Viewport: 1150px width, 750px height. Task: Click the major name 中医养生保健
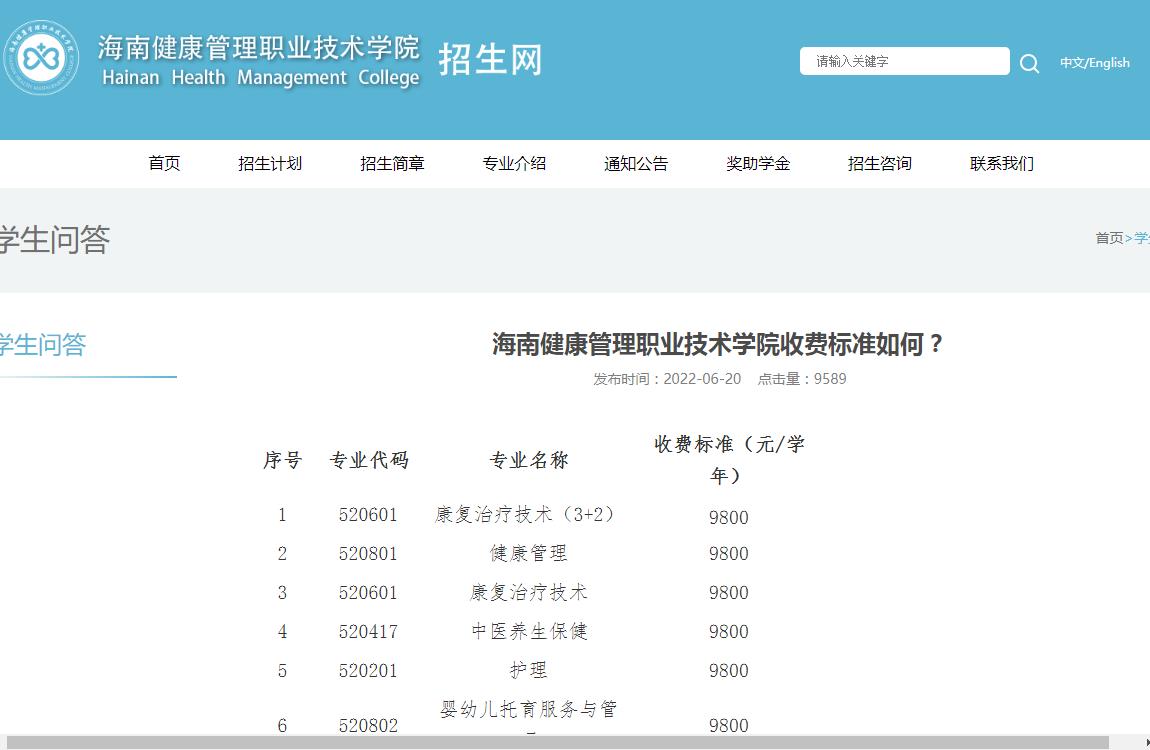pos(529,631)
